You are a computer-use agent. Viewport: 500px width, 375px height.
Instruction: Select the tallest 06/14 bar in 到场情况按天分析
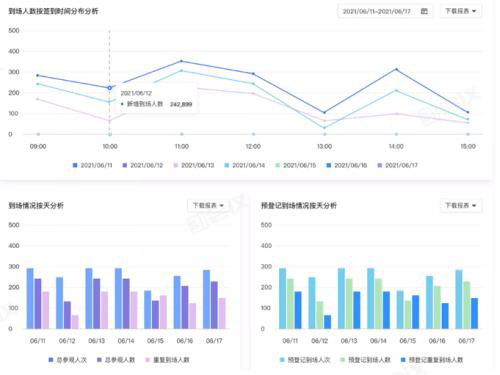coord(118,298)
